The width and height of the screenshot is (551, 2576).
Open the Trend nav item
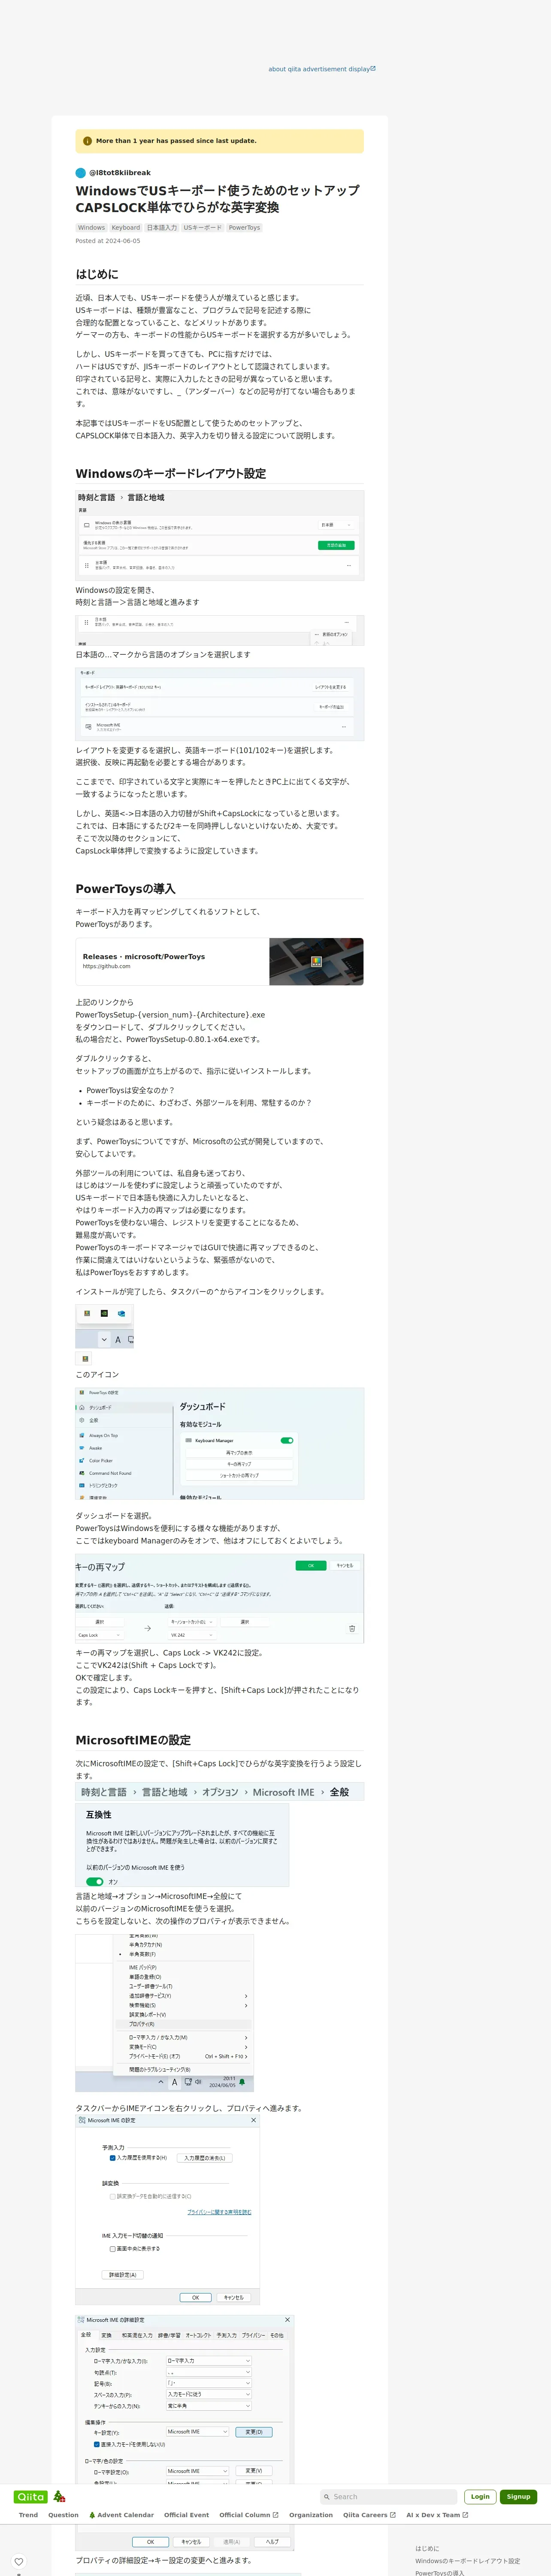click(28, 2515)
